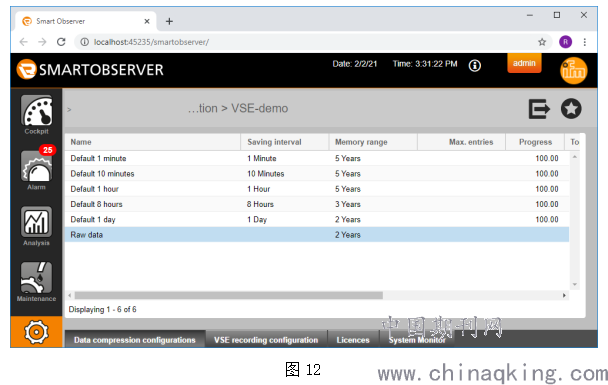Select Data compression configurations tab
Screen dimensions: 608x385
point(135,340)
